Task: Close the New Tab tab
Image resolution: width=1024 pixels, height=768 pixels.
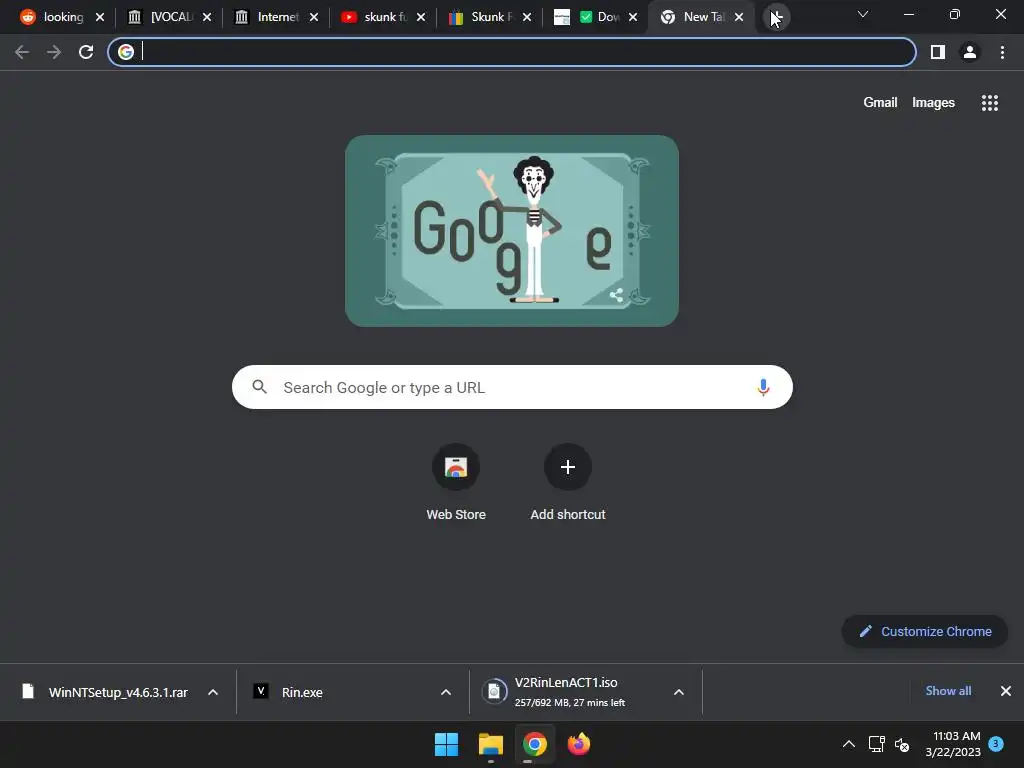Action: point(739,17)
